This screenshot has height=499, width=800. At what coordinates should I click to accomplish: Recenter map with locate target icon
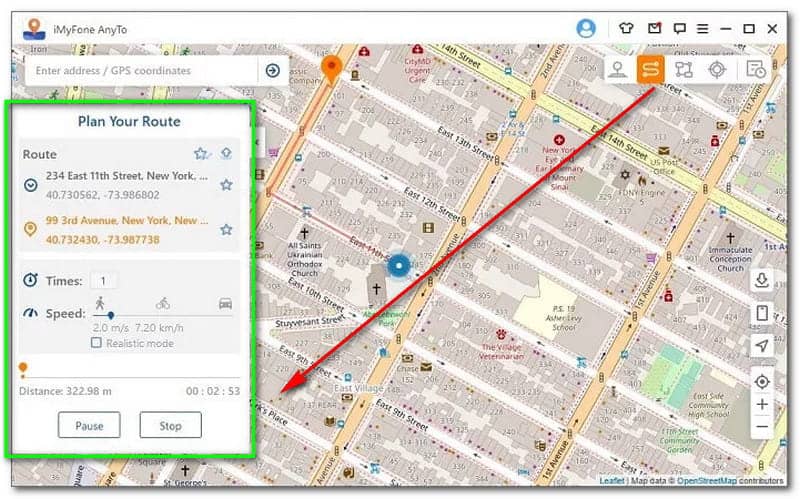pyautogui.click(x=762, y=382)
